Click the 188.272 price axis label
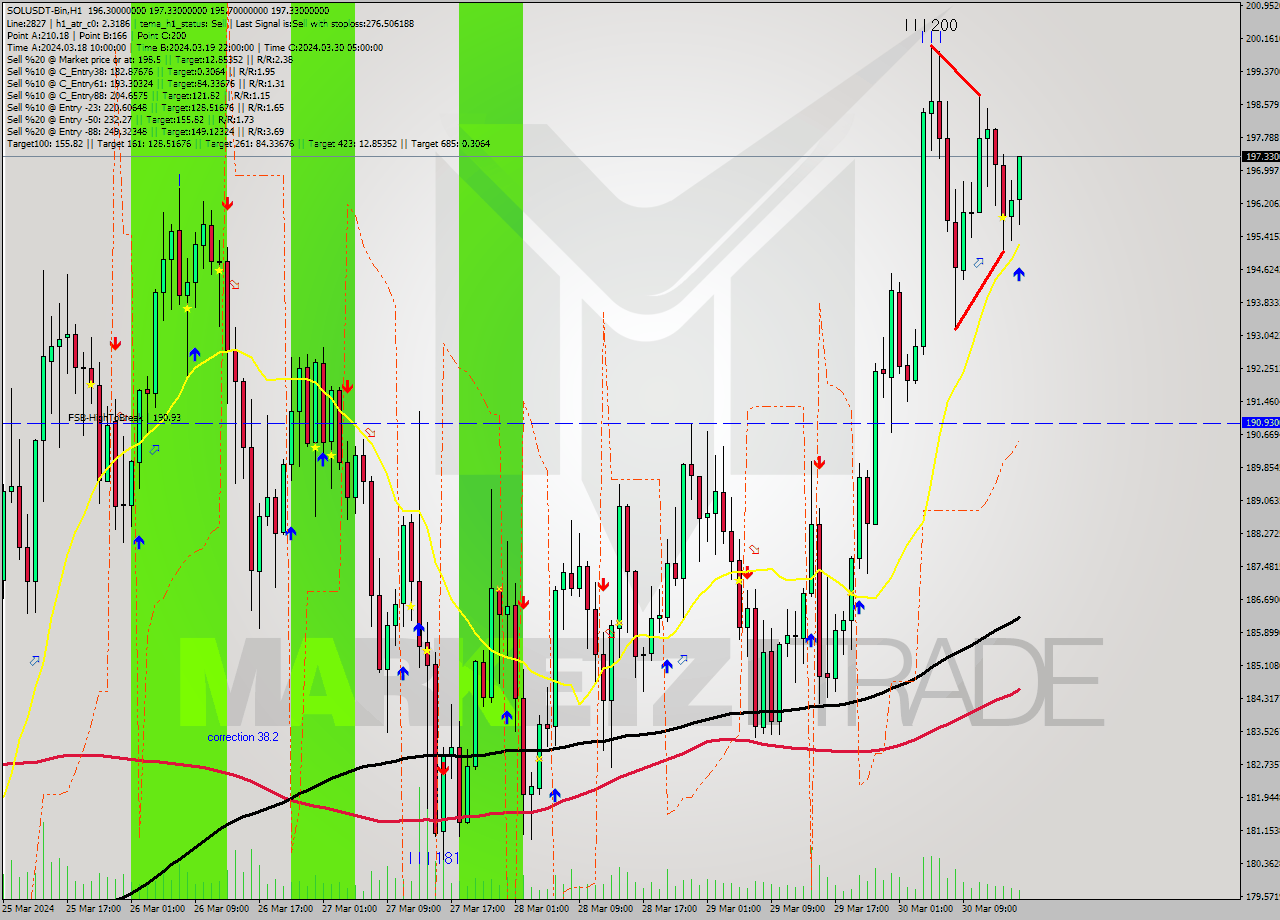Image resolution: width=1280 pixels, height=920 pixels. coord(1261,533)
